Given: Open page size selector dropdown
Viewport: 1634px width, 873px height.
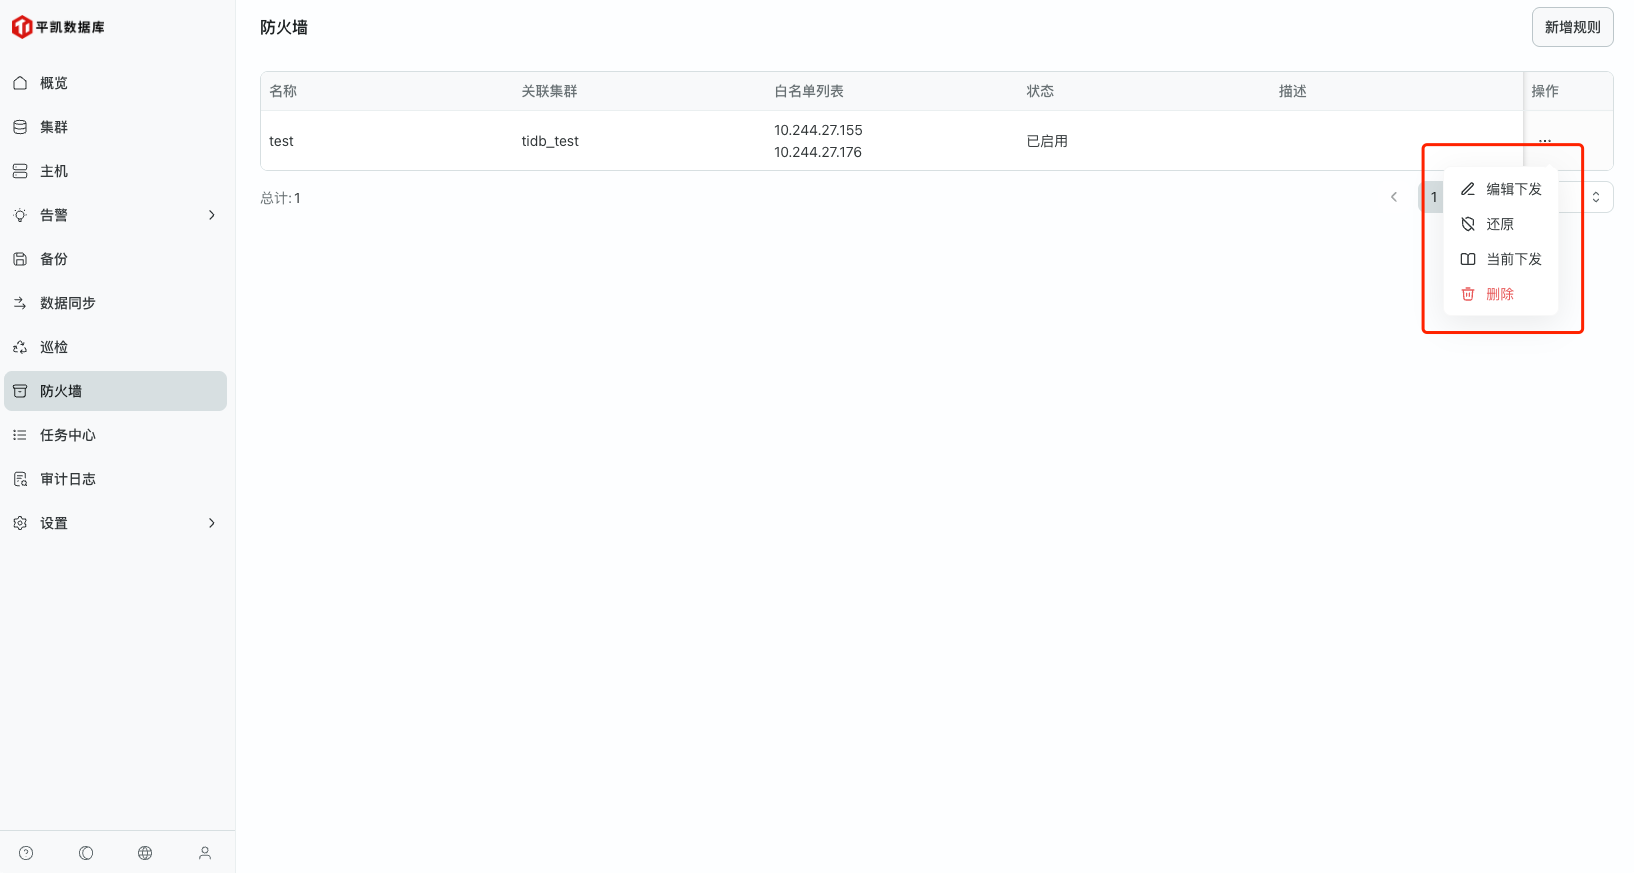Looking at the screenshot, I should point(1595,197).
